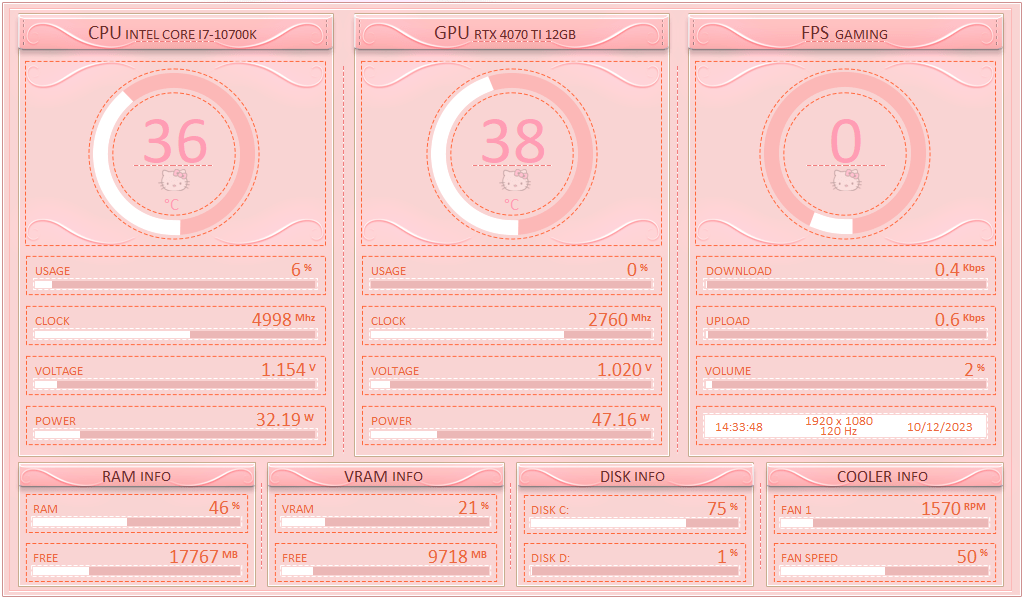1024x600 pixels.
Task: Click the Hello Kitty icon in FPS gauge
Action: [846, 181]
